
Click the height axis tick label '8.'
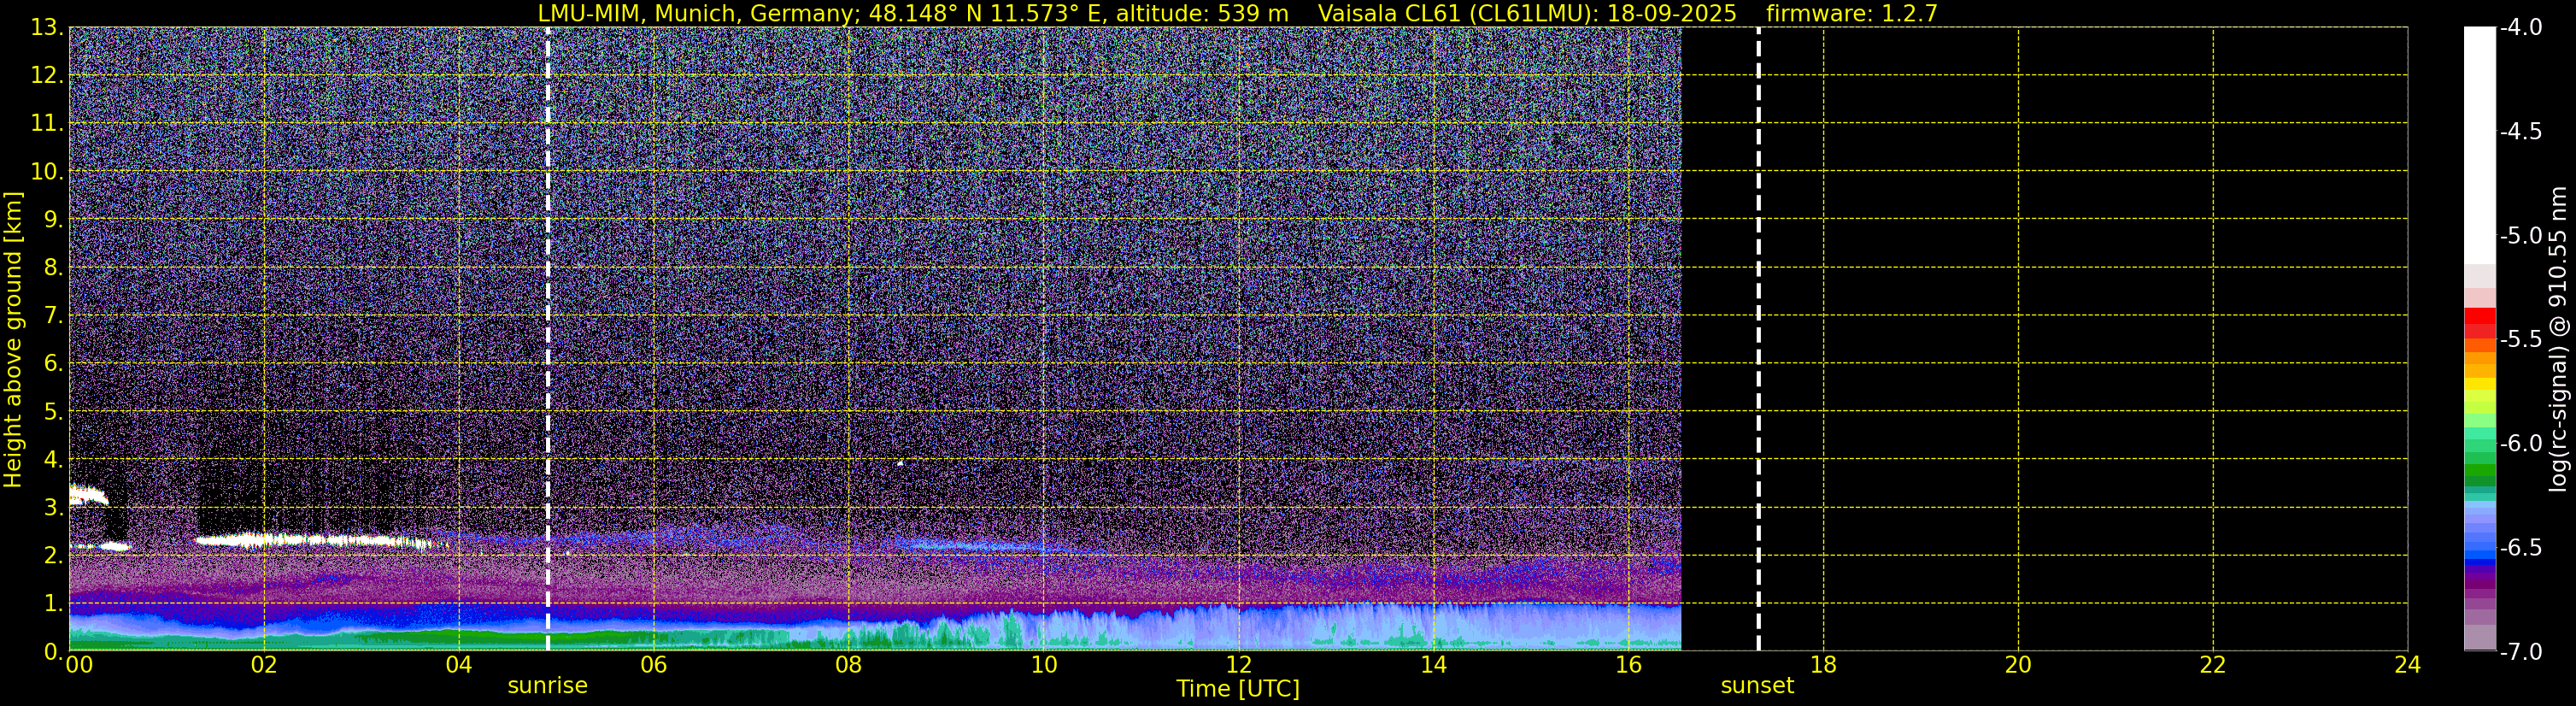click(x=54, y=268)
